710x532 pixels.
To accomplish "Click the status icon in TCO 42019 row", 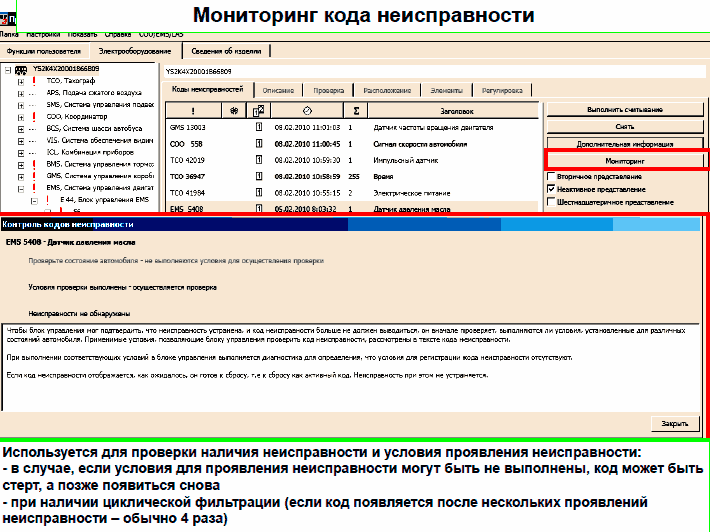I will (x=259, y=160).
